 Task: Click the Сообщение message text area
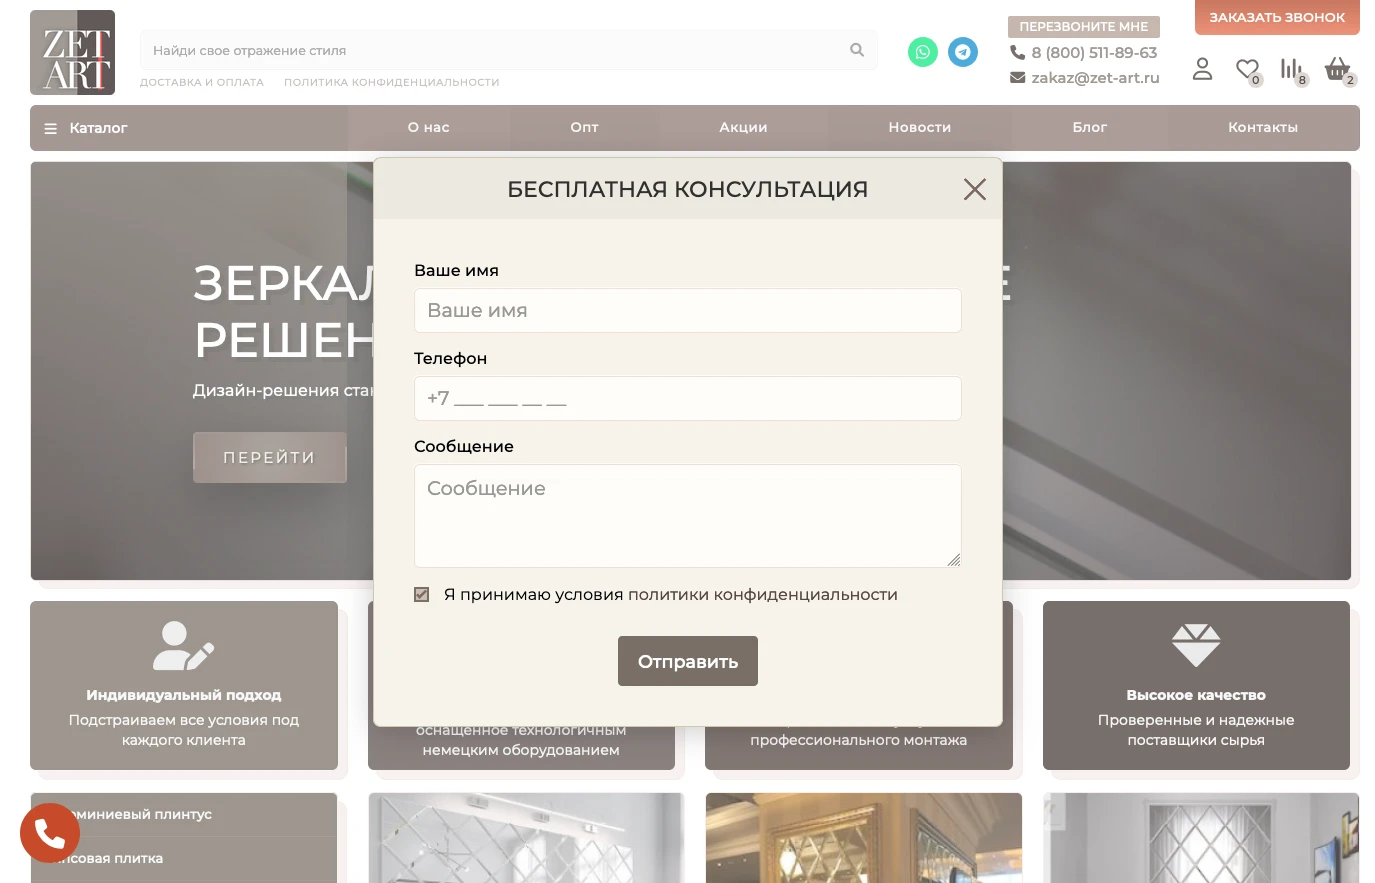click(x=687, y=515)
